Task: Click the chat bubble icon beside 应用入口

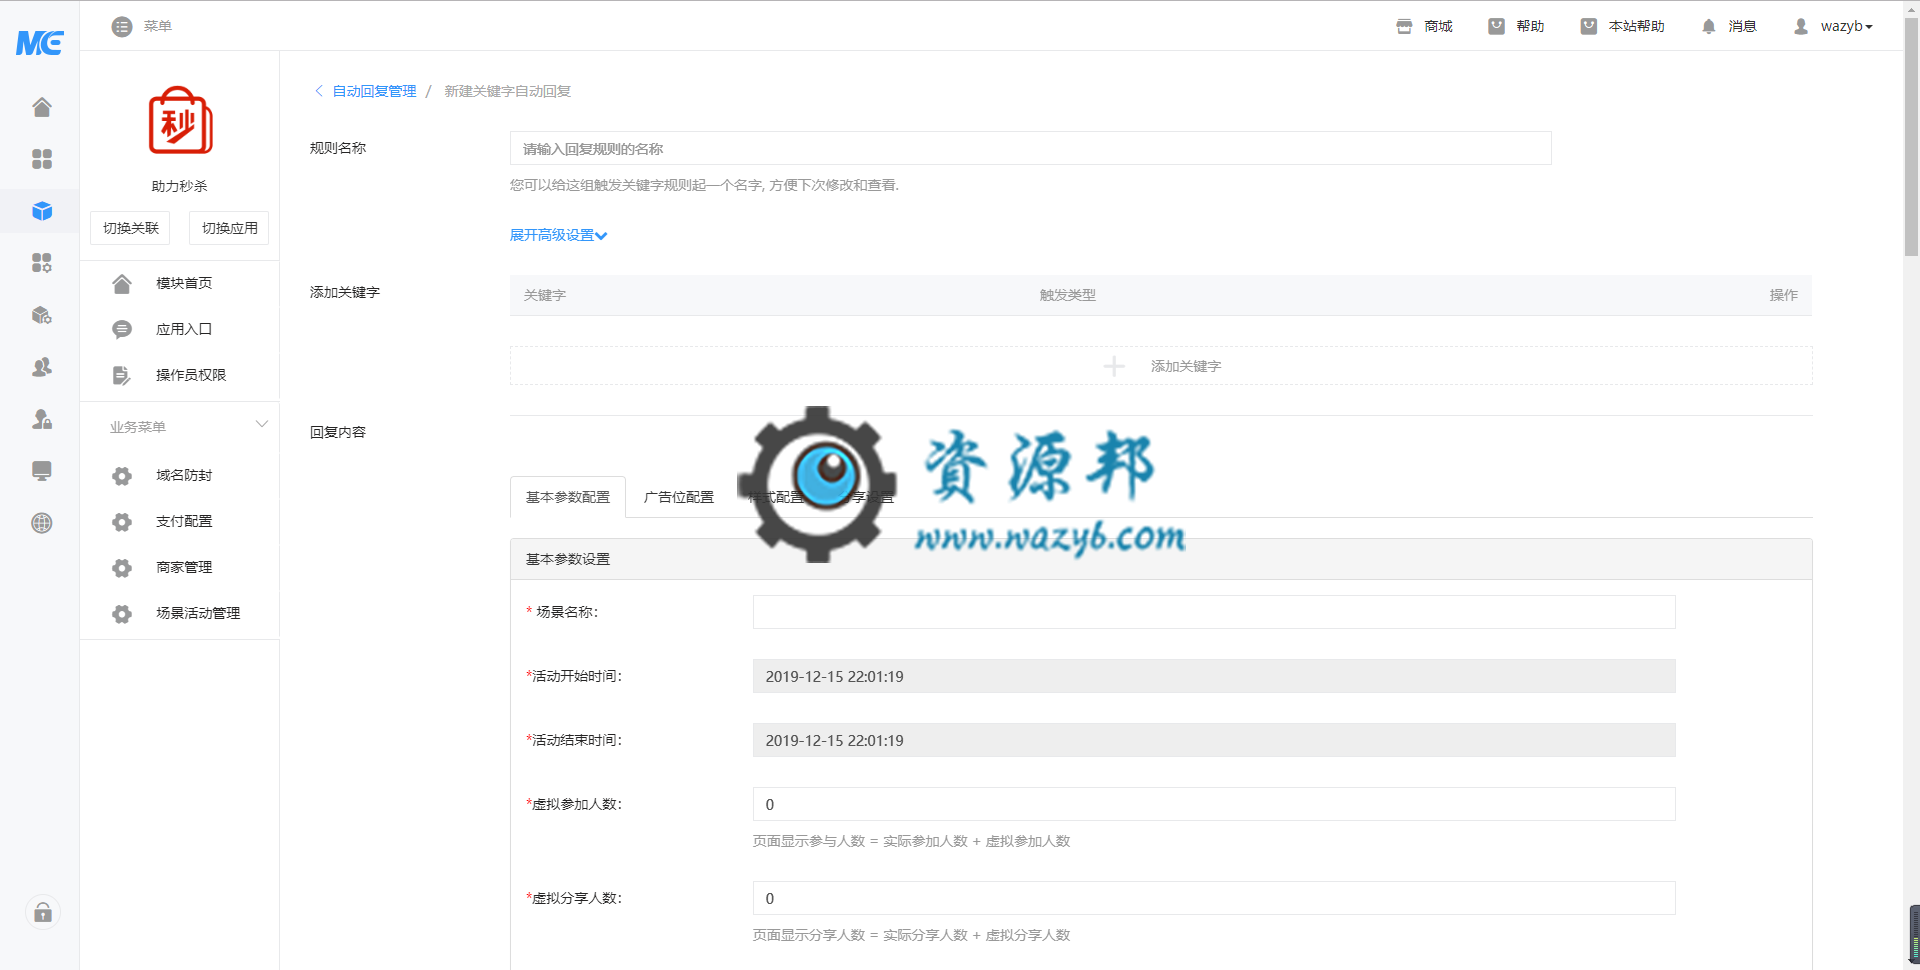Action: 122,330
